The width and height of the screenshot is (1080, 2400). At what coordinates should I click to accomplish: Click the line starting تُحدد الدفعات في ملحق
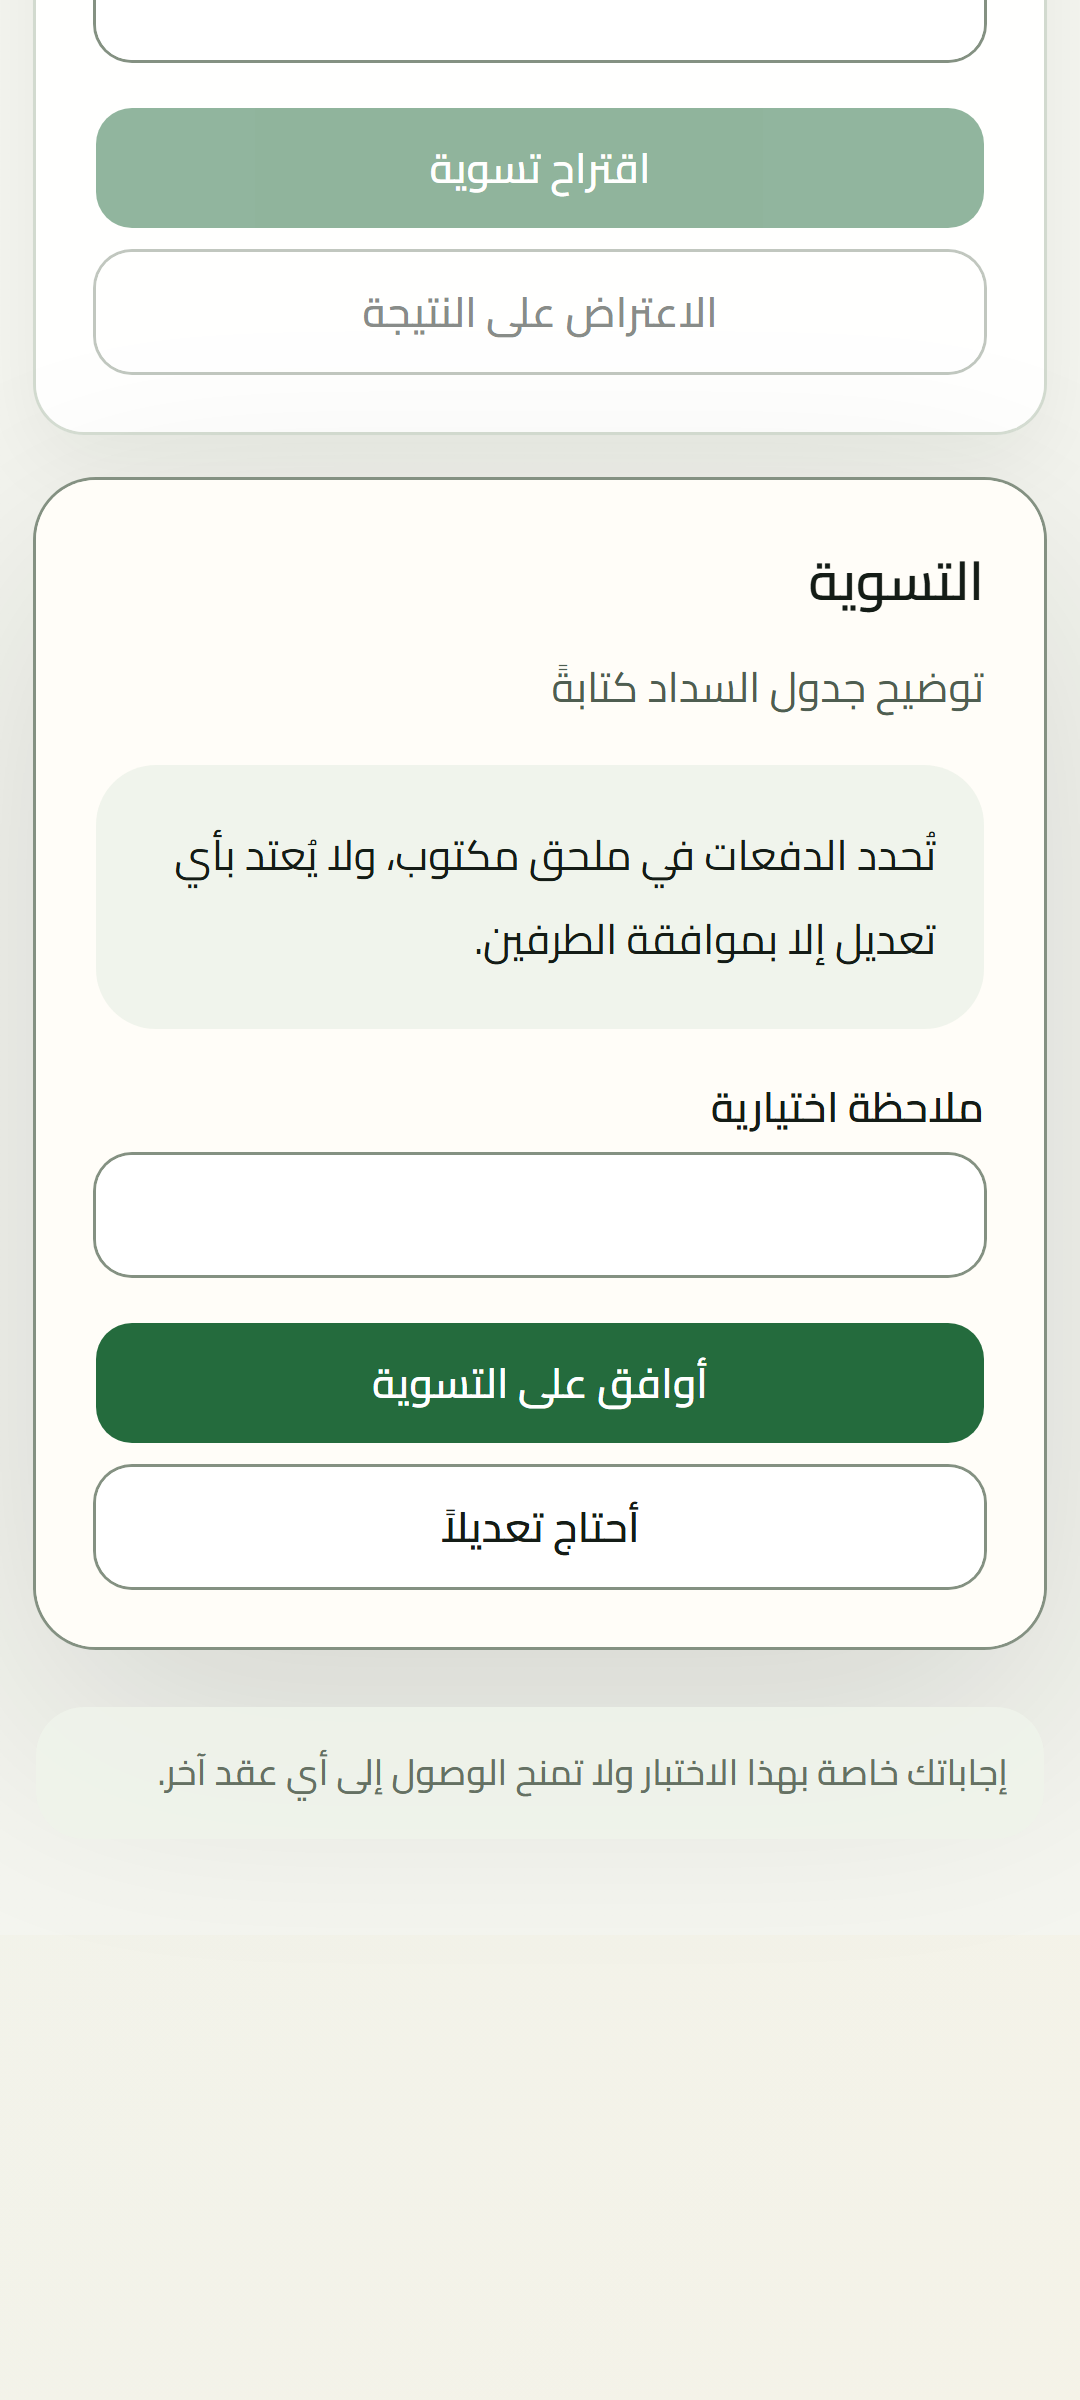click(x=555, y=857)
